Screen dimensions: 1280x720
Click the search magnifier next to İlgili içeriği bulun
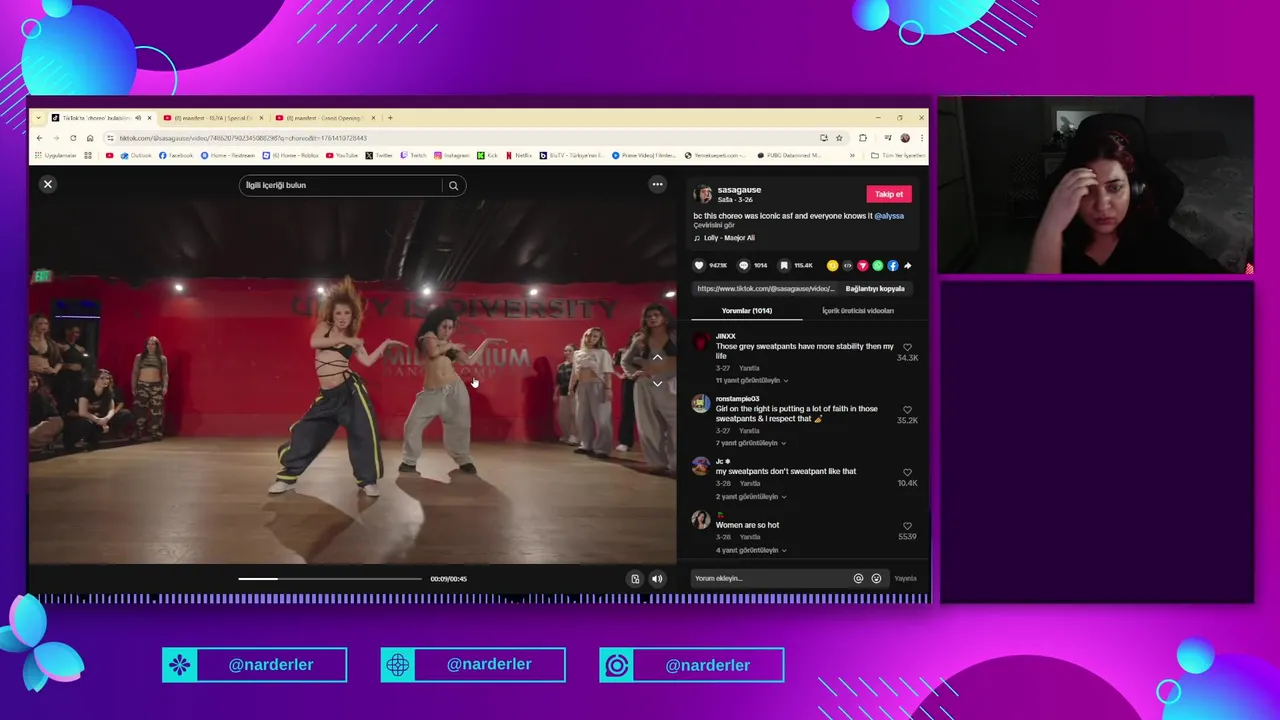click(x=453, y=185)
